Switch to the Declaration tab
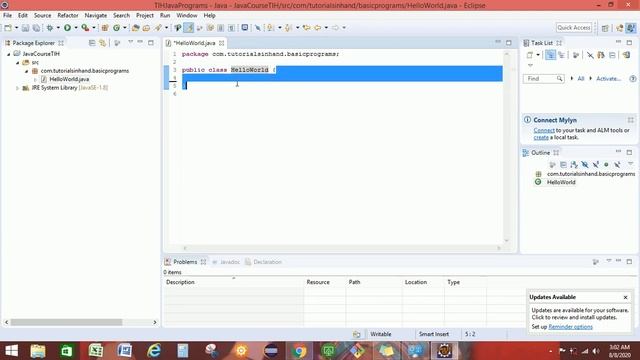The width and height of the screenshot is (640, 360). click(x=264, y=262)
